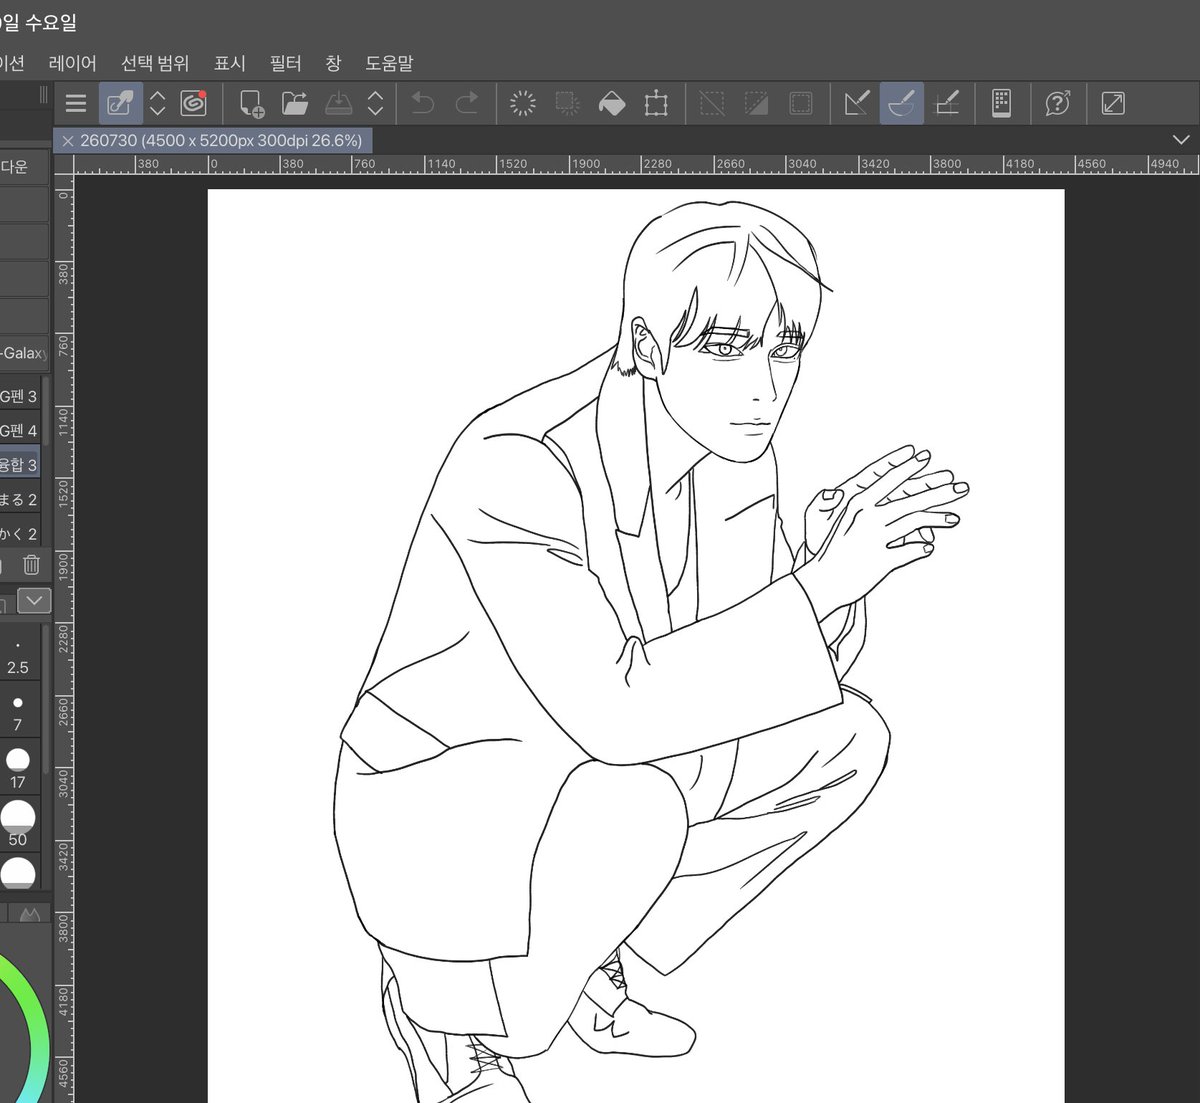Open the 선택 범위 menu
The height and width of the screenshot is (1103, 1200).
click(x=155, y=63)
